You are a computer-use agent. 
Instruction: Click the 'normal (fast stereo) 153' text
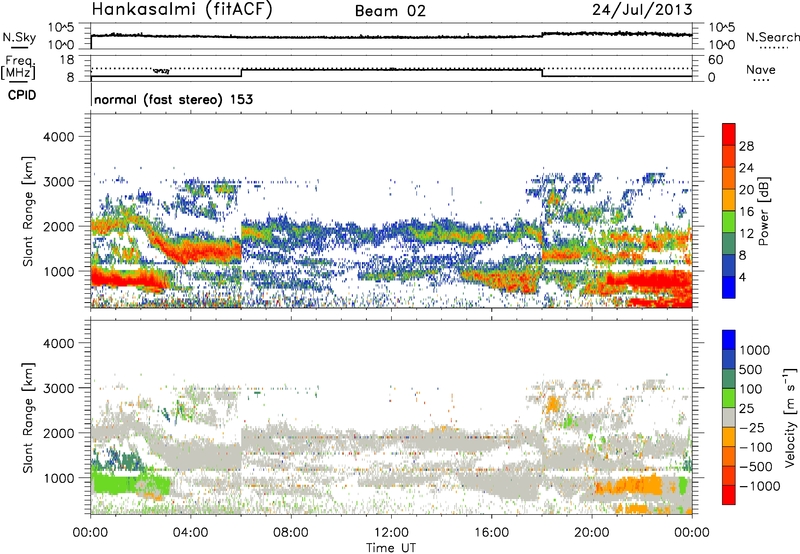(x=173, y=99)
